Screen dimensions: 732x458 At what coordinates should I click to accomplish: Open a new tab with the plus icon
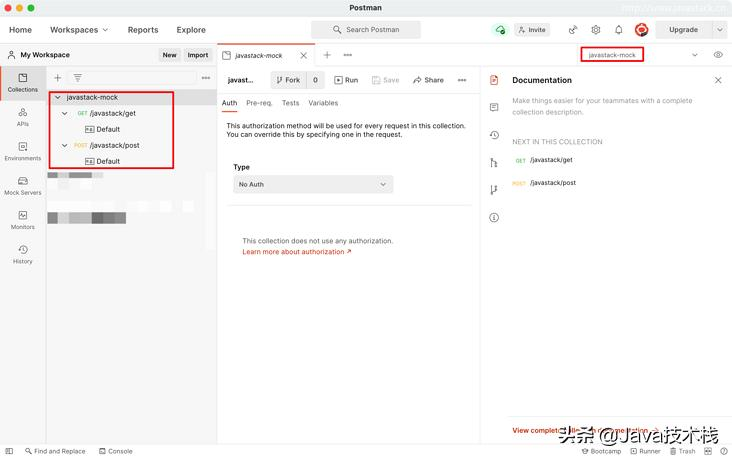pos(327,55)
